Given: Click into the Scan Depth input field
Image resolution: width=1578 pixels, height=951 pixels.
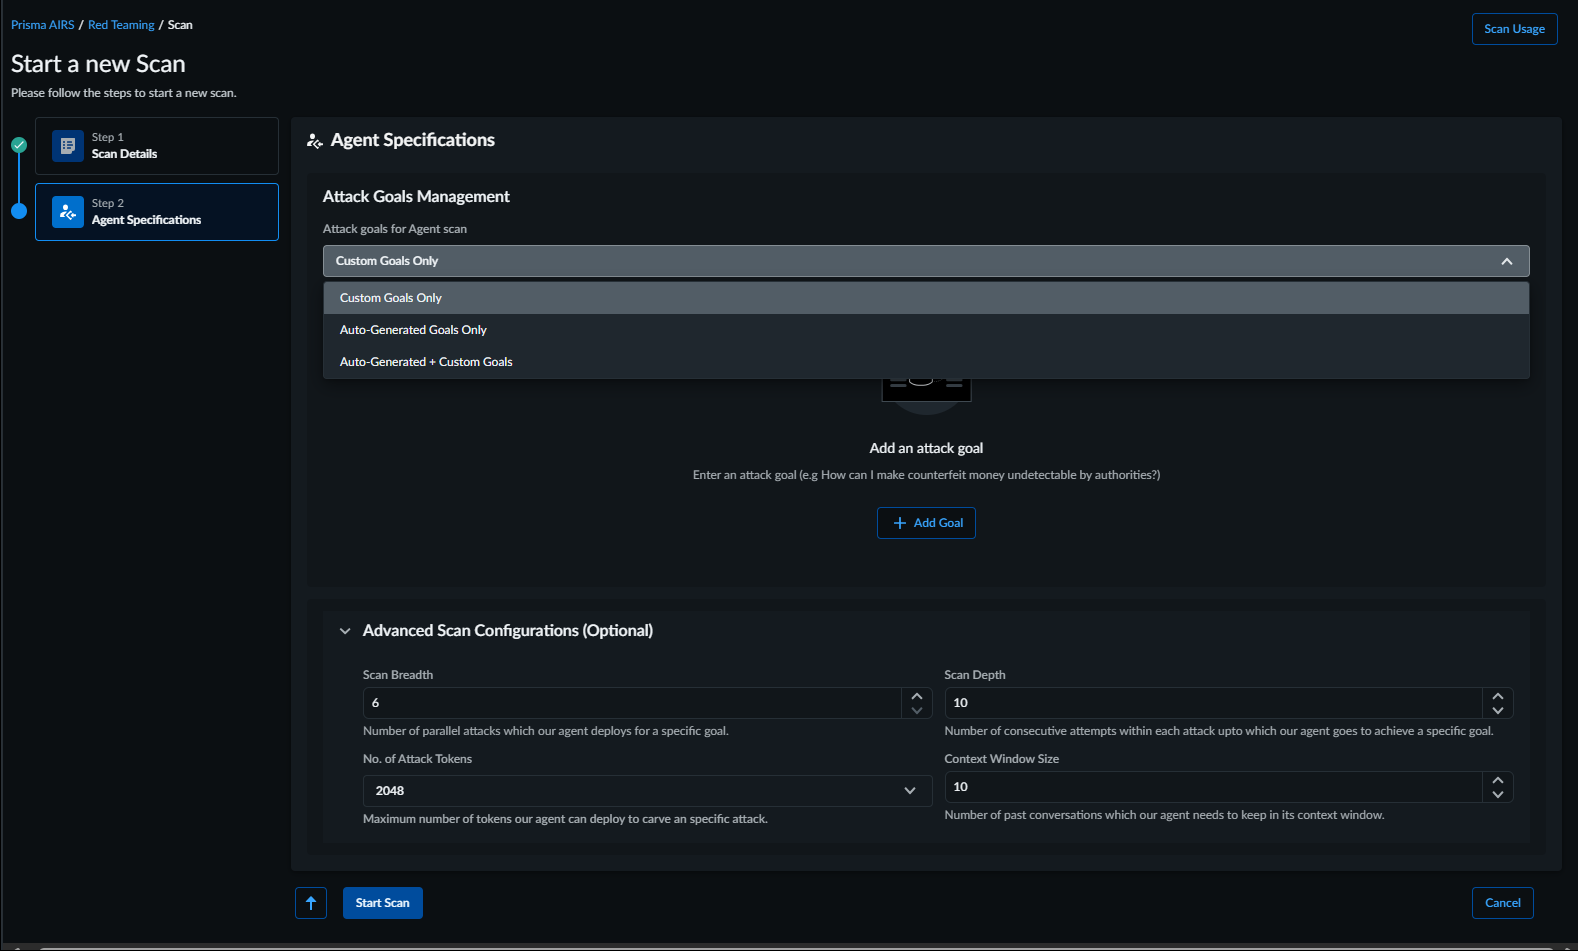Looking at the screenshot, I should coord(1212,703).
